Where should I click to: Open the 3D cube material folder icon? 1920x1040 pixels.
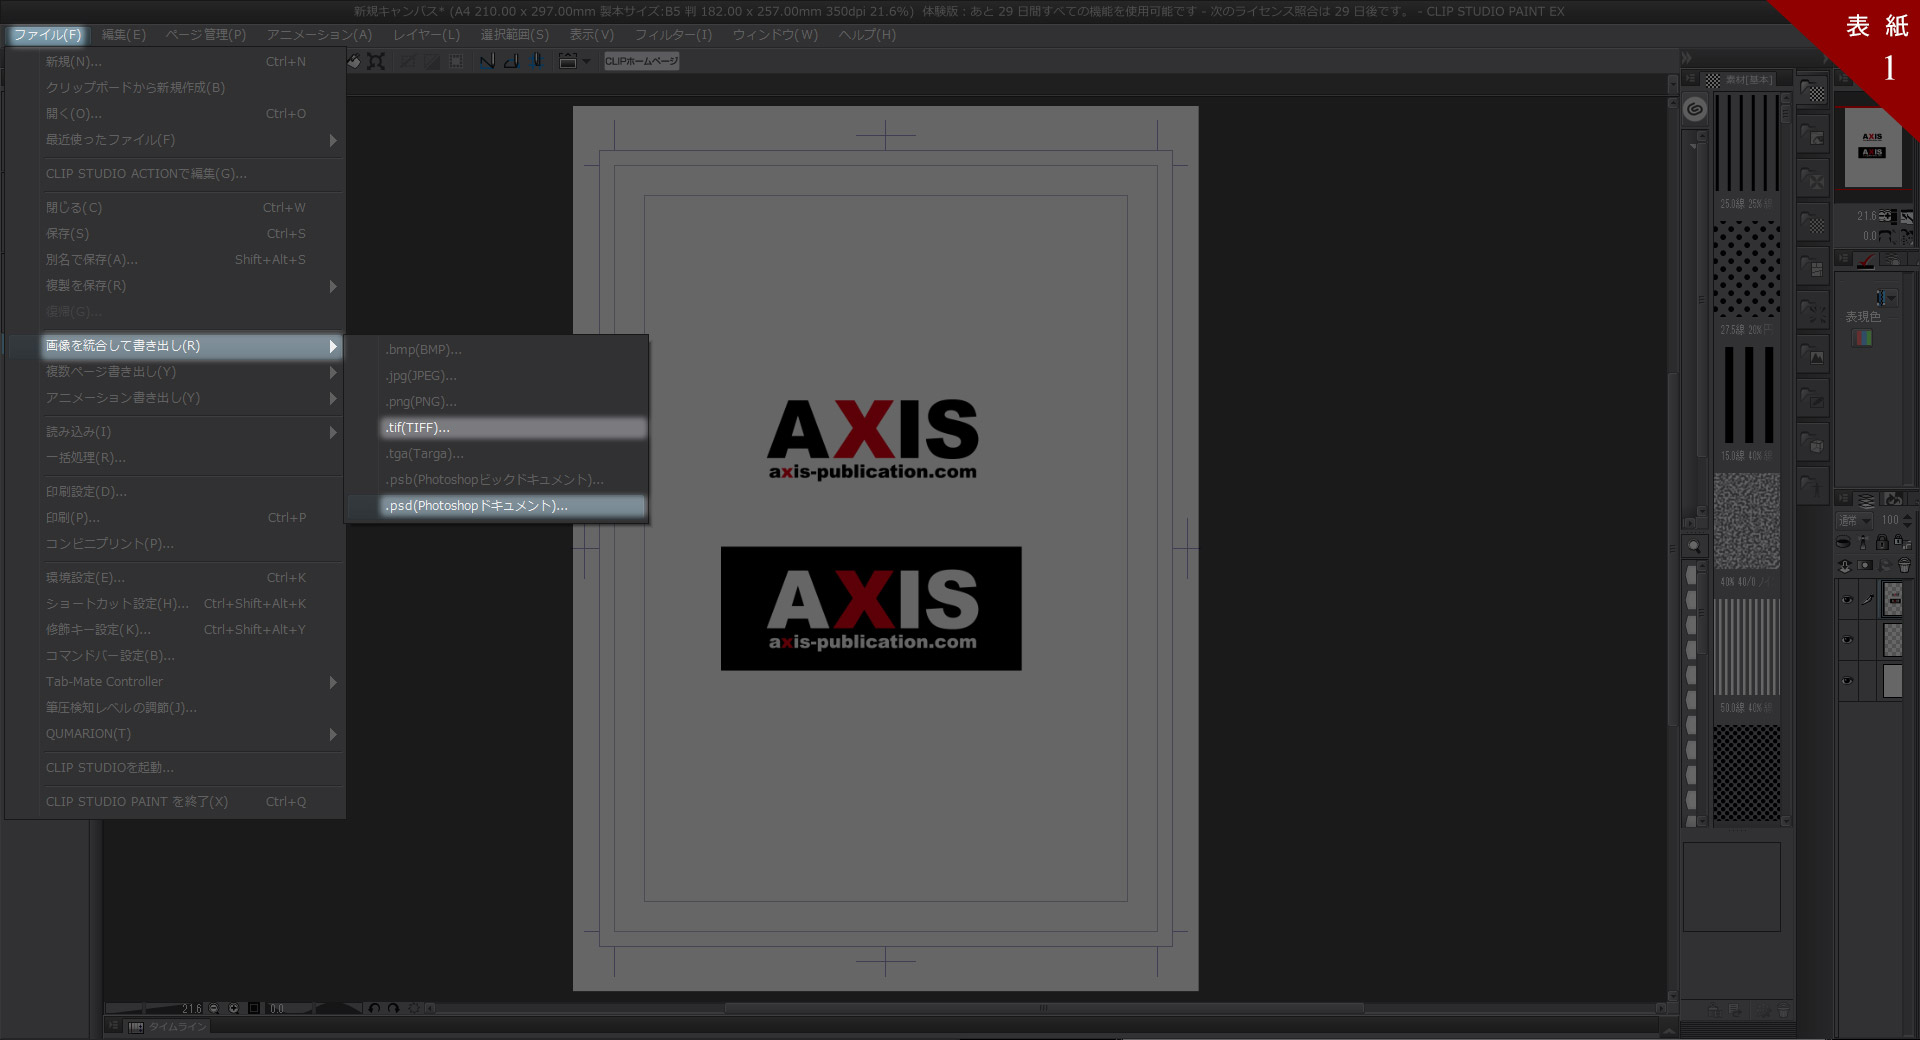1813,443
